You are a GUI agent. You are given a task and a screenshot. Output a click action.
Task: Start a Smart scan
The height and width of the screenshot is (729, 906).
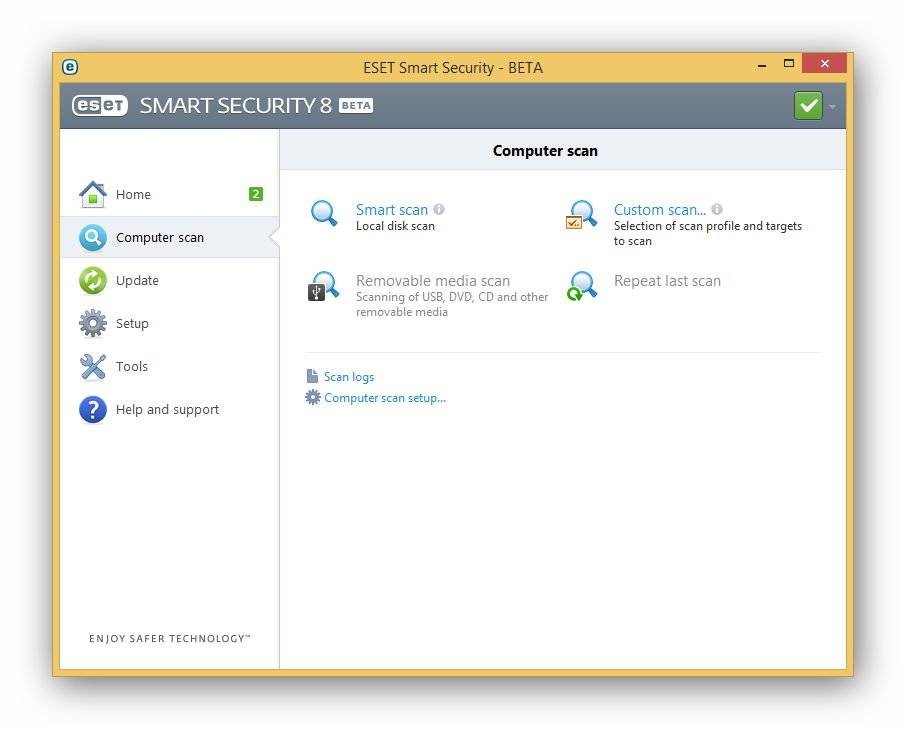point(392,209)
